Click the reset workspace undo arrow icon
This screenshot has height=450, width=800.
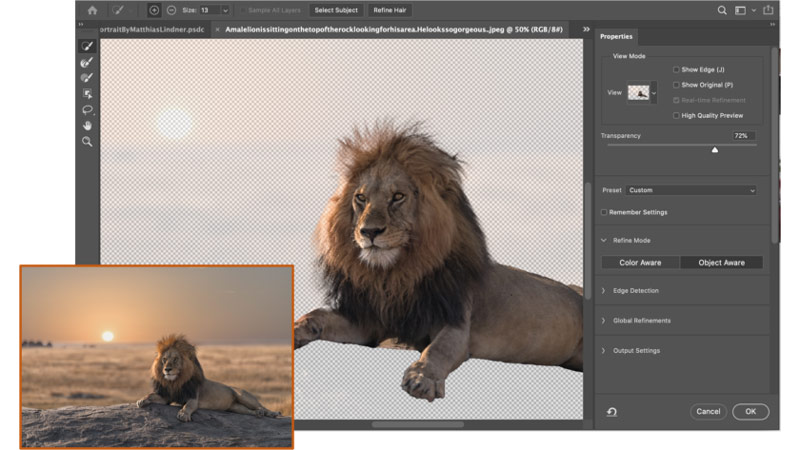coord(611,411)
